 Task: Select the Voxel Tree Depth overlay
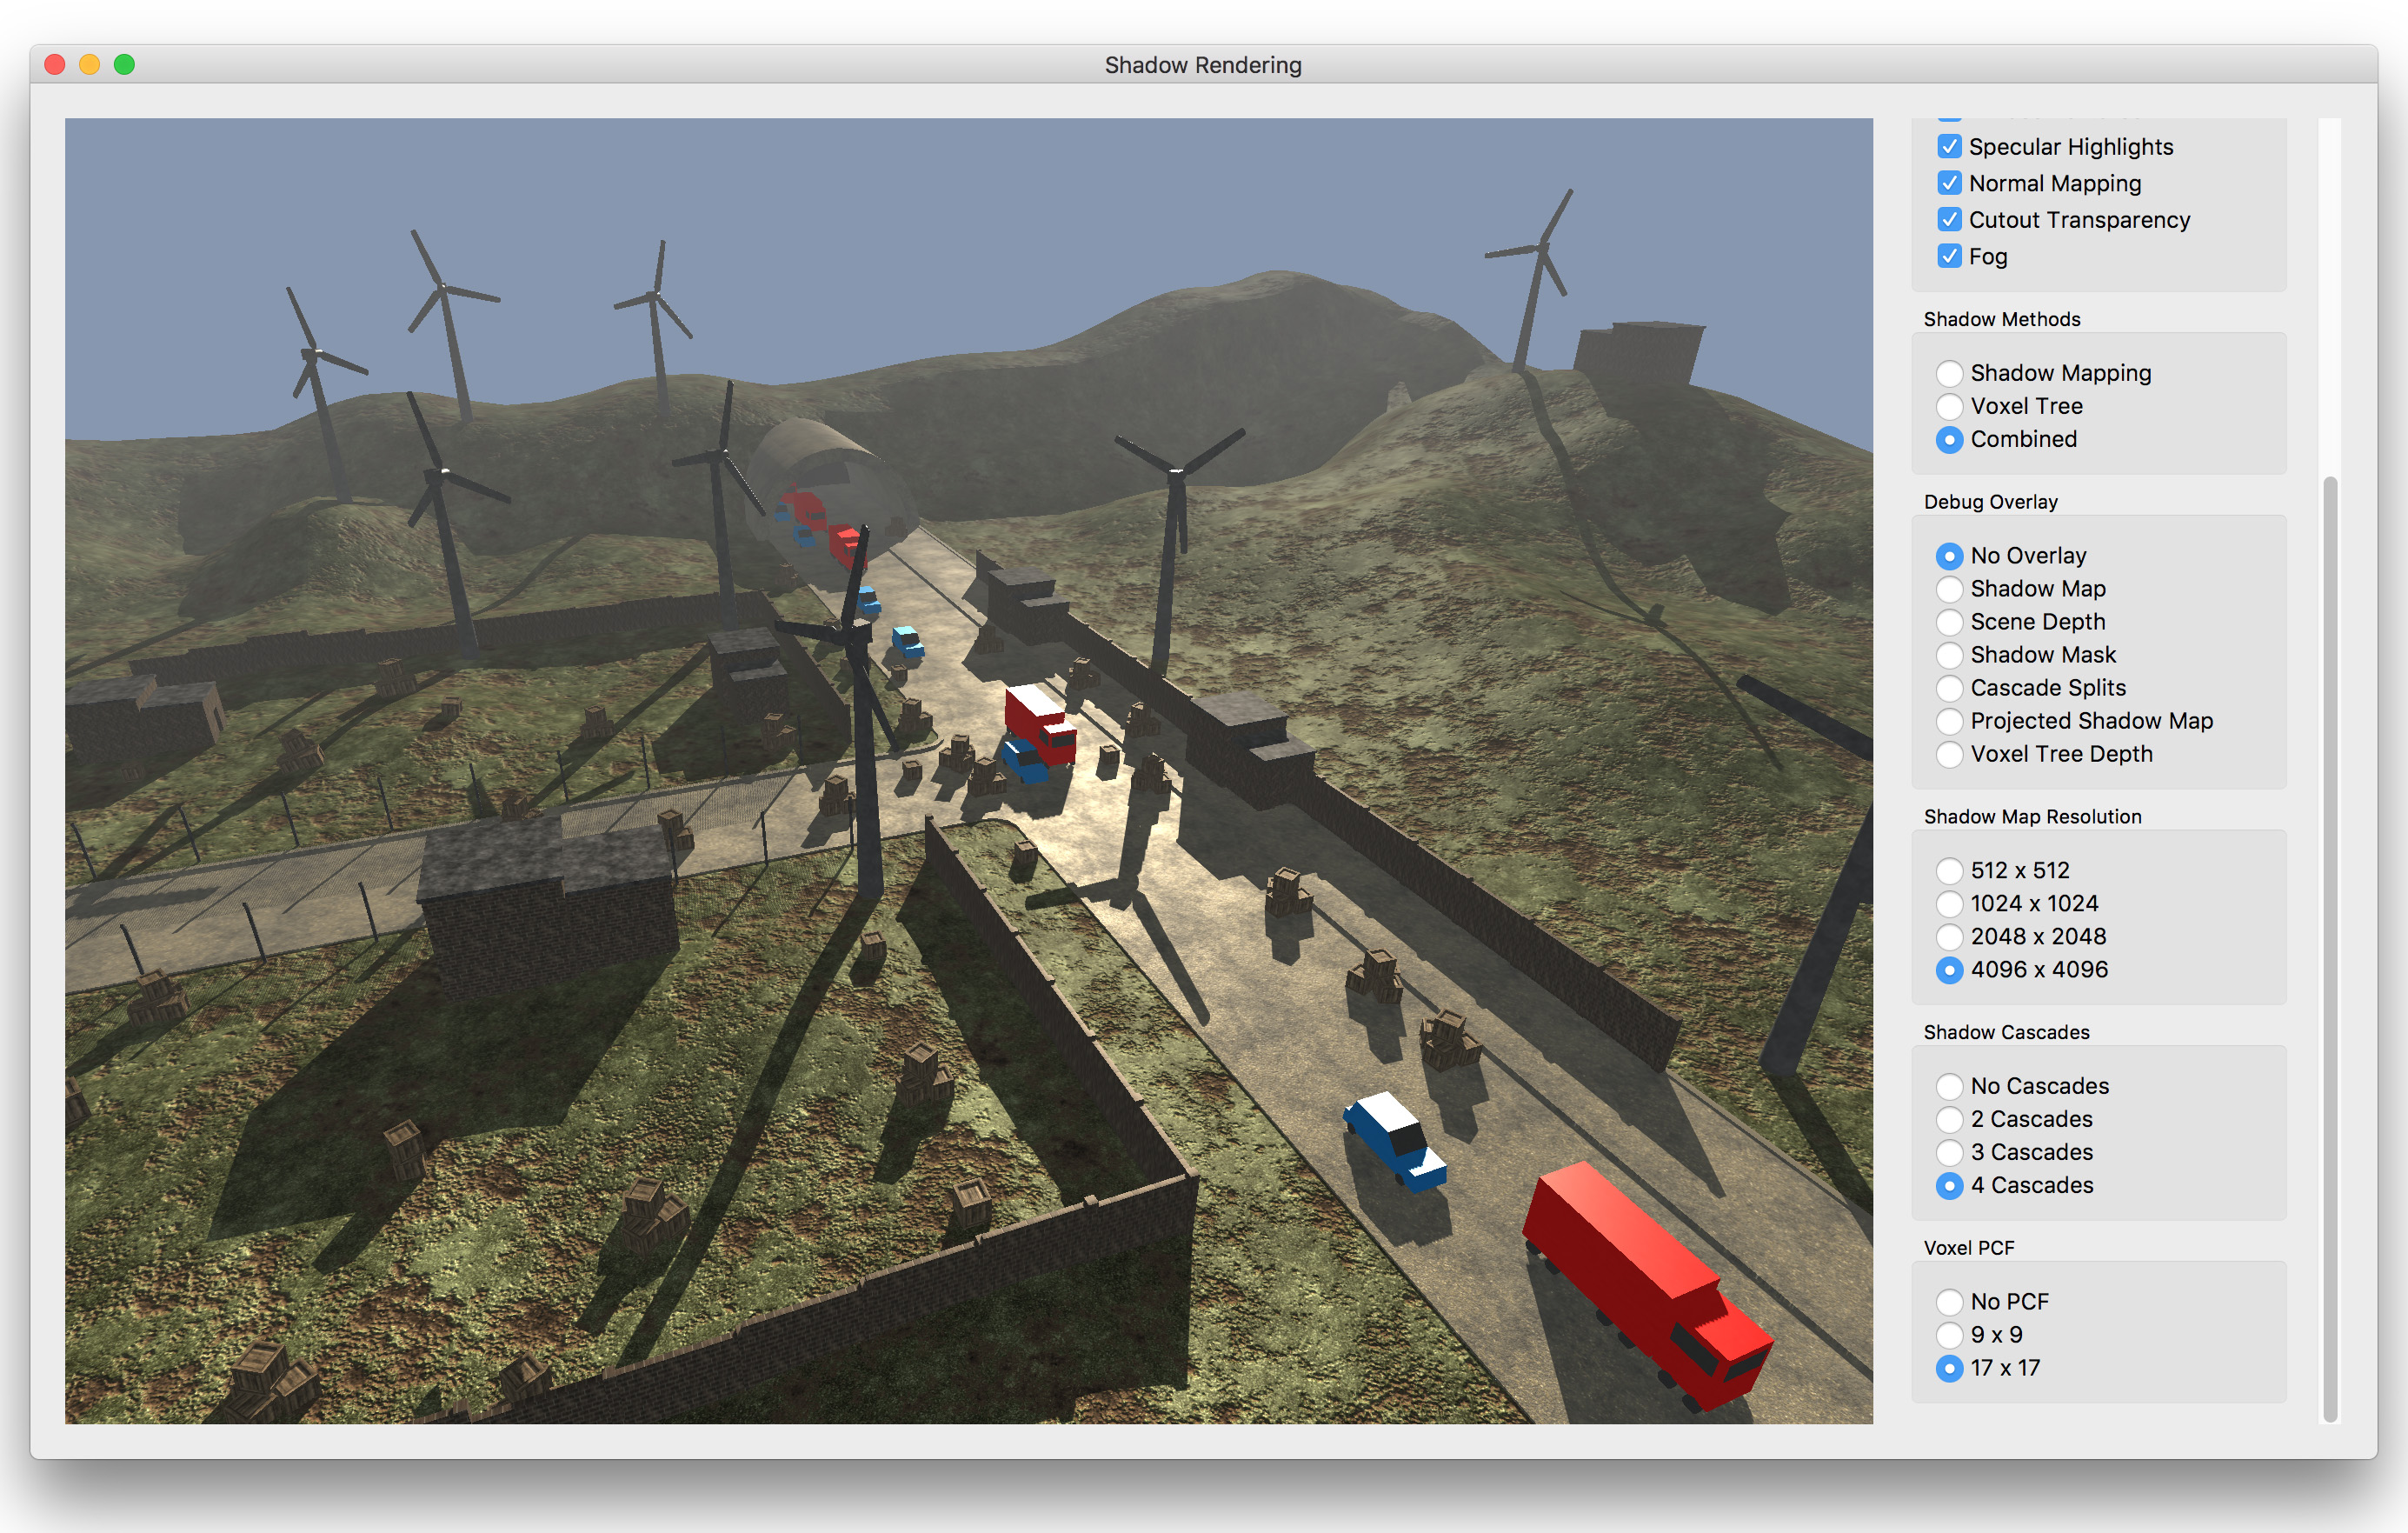coord(1949,754)
